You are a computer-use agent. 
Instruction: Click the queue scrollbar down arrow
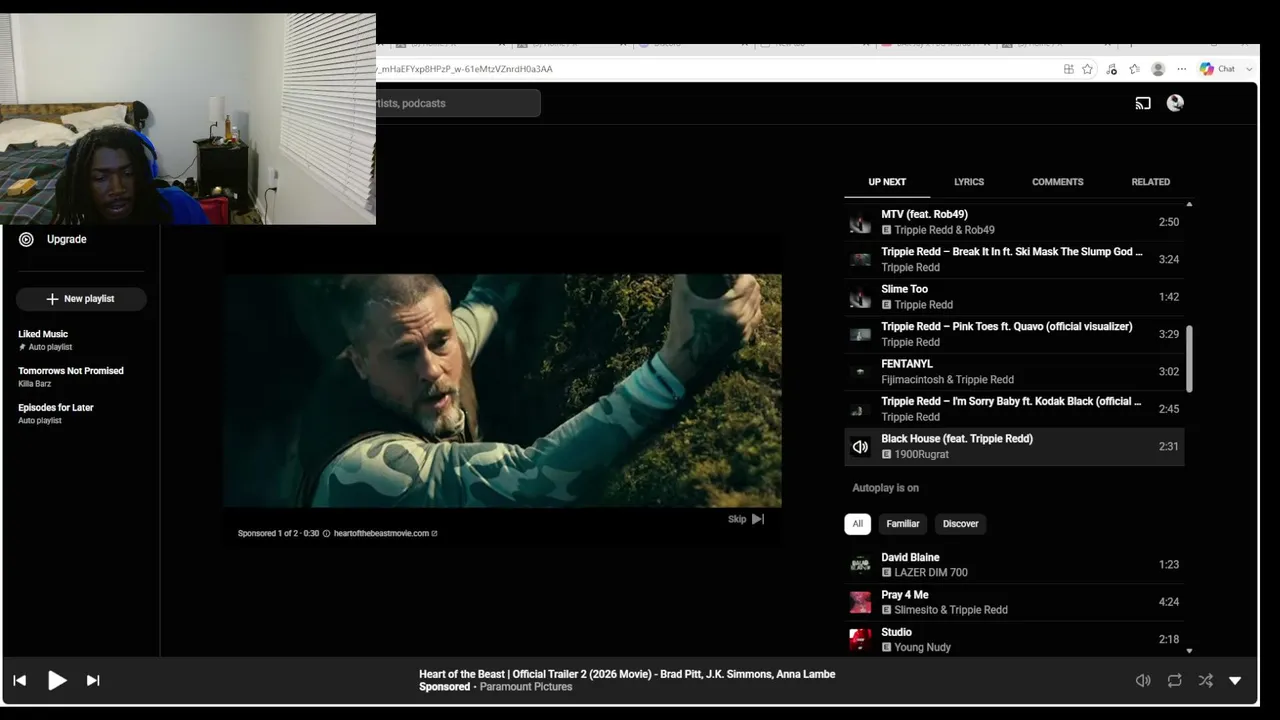1189,651
